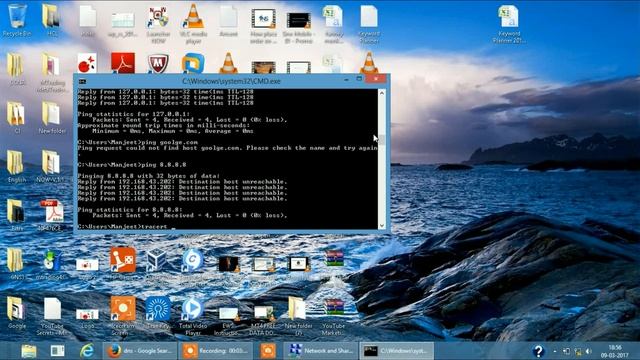Open File Explorer from the taskbar
Image resolution: width=640 pixels, height=360 pixels.
pyautogui.click(x=29, y=351)
